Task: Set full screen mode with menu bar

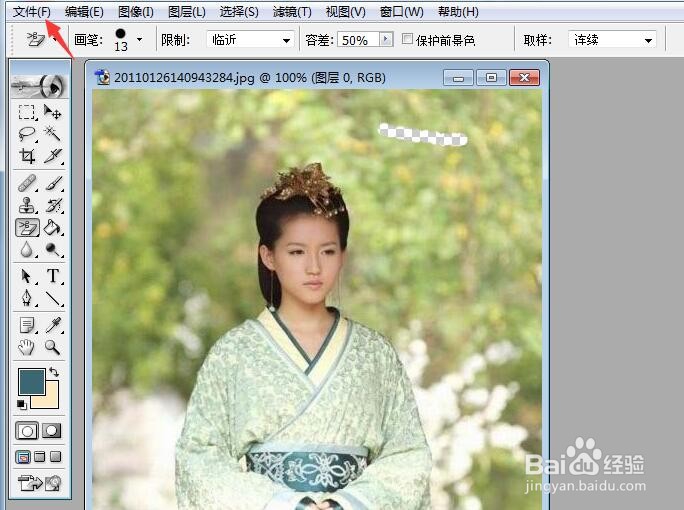Action: [40, 457]
